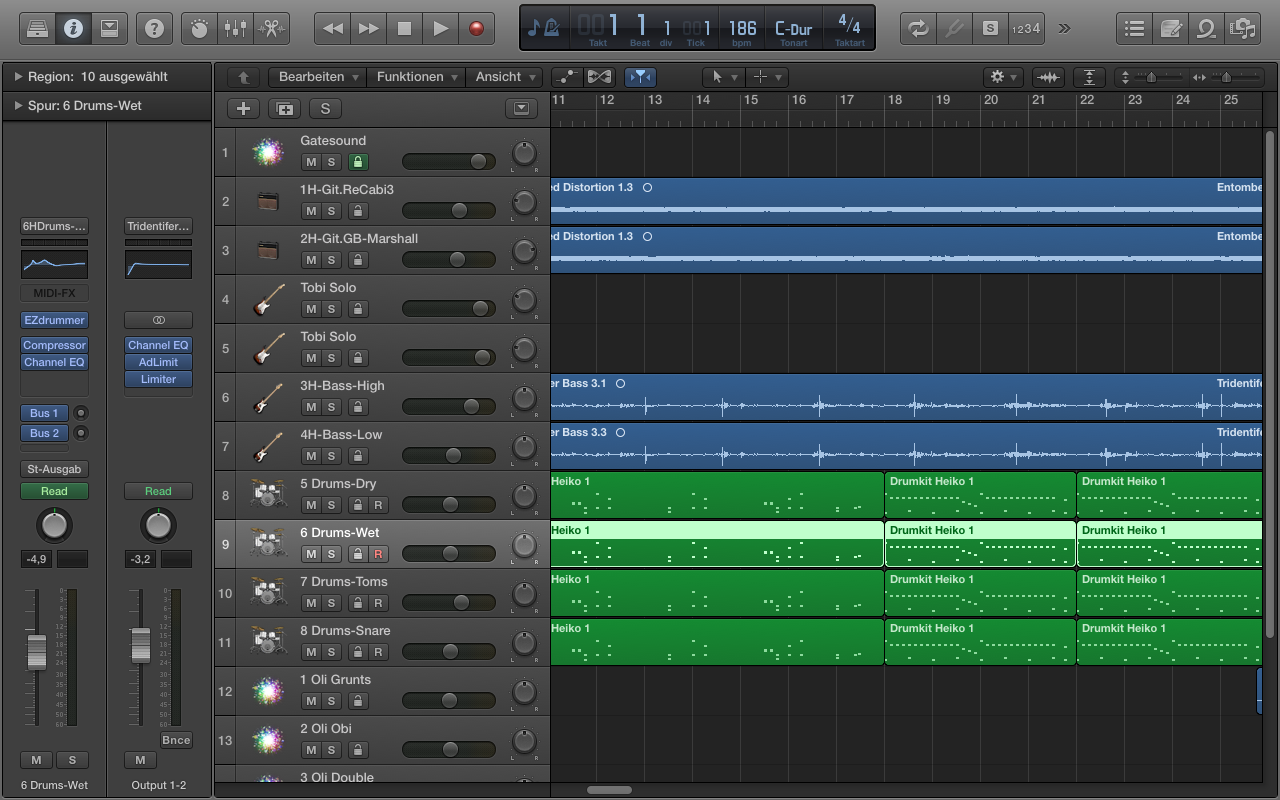Unlock the Gatesound track green lock

pyautogui.click(x=358, y=162)
